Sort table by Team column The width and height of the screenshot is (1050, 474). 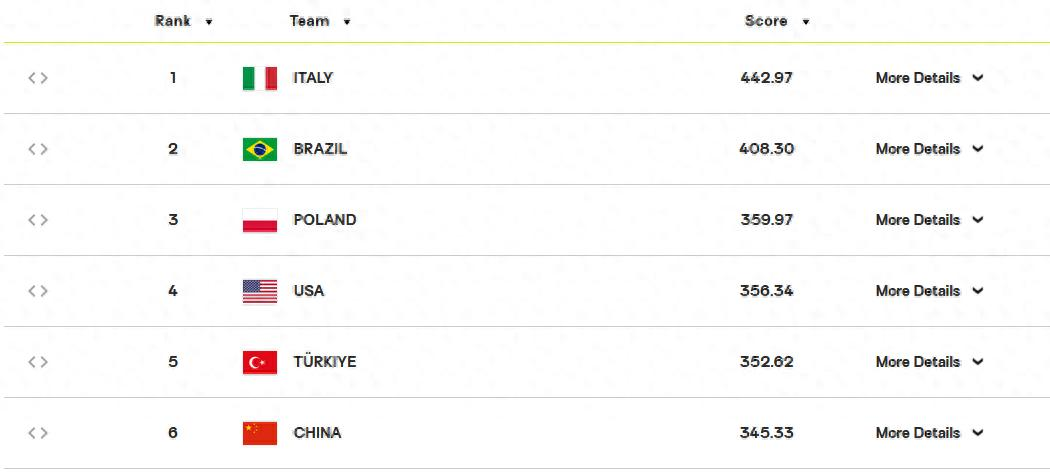pyautogui.click(x=320, y=21)
